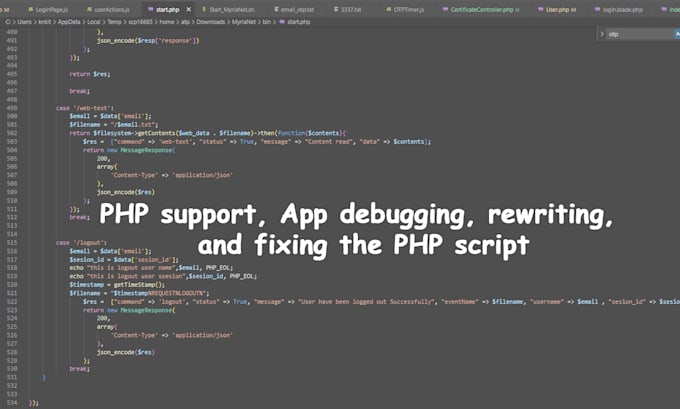Click the start.php file icon in breadcrumb
Viewport: 680px width, 409px height.
click(282, 22)
